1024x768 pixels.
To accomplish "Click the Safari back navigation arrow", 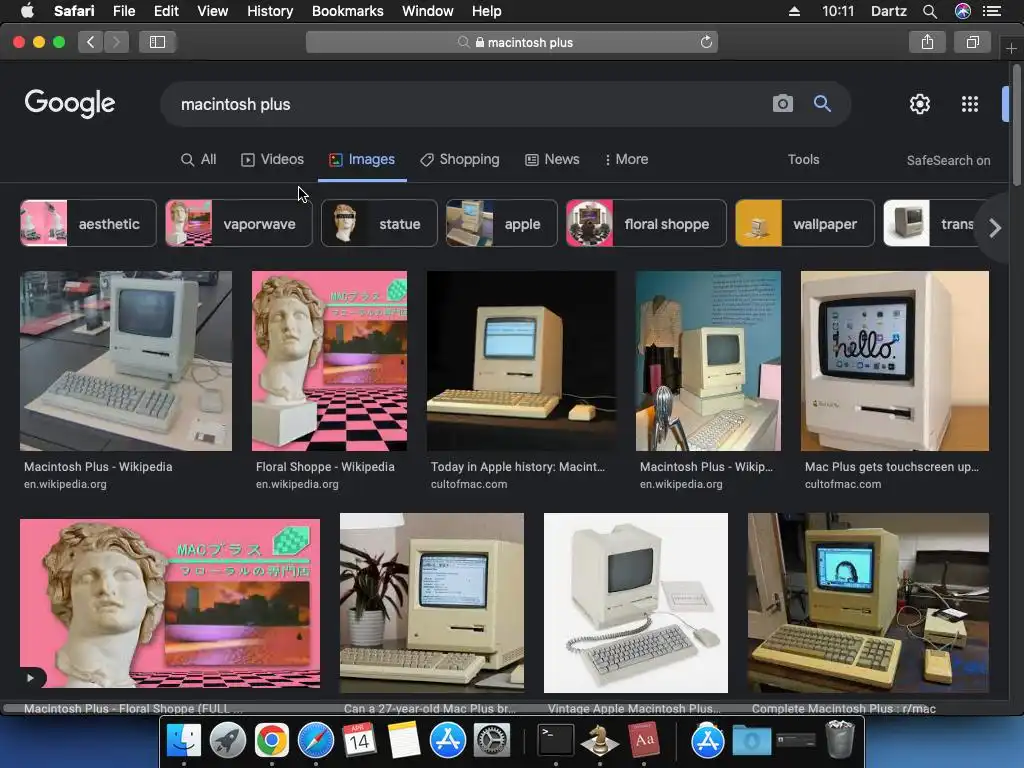I will tap(90, 42).
